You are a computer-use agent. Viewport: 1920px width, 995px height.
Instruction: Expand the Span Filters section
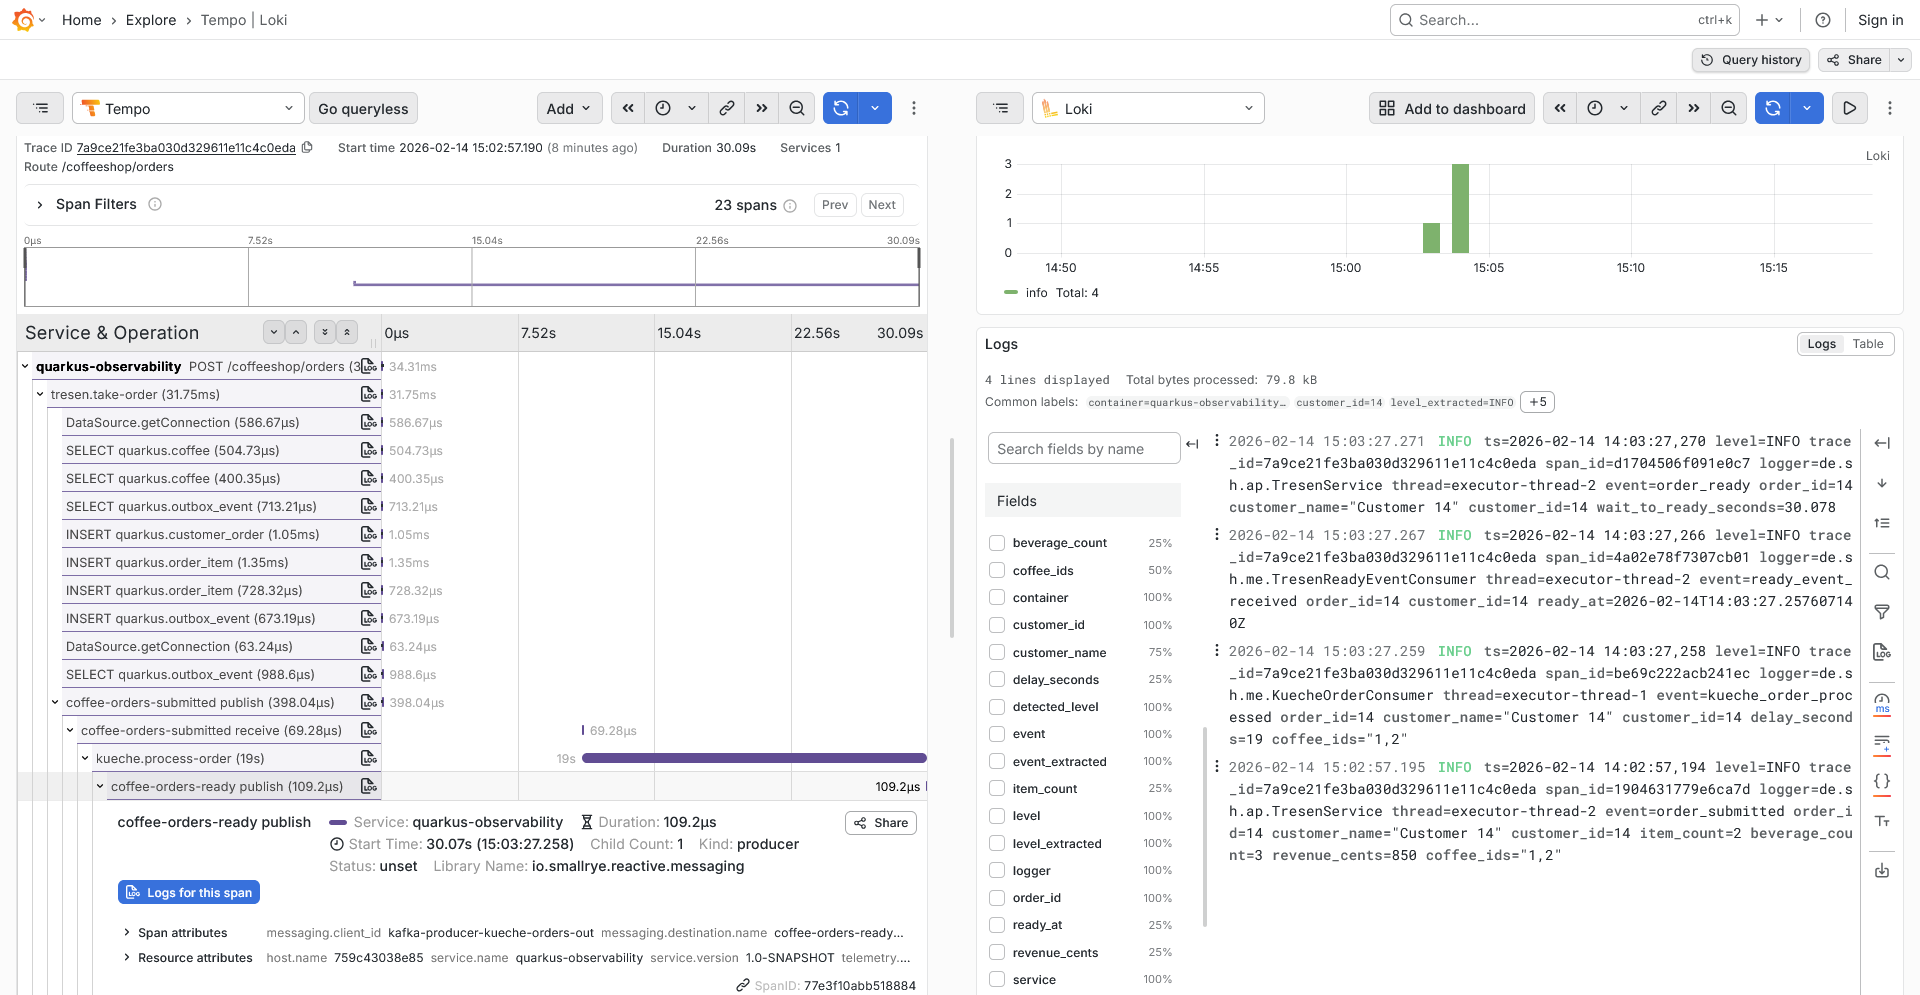(x=40, y=204)
